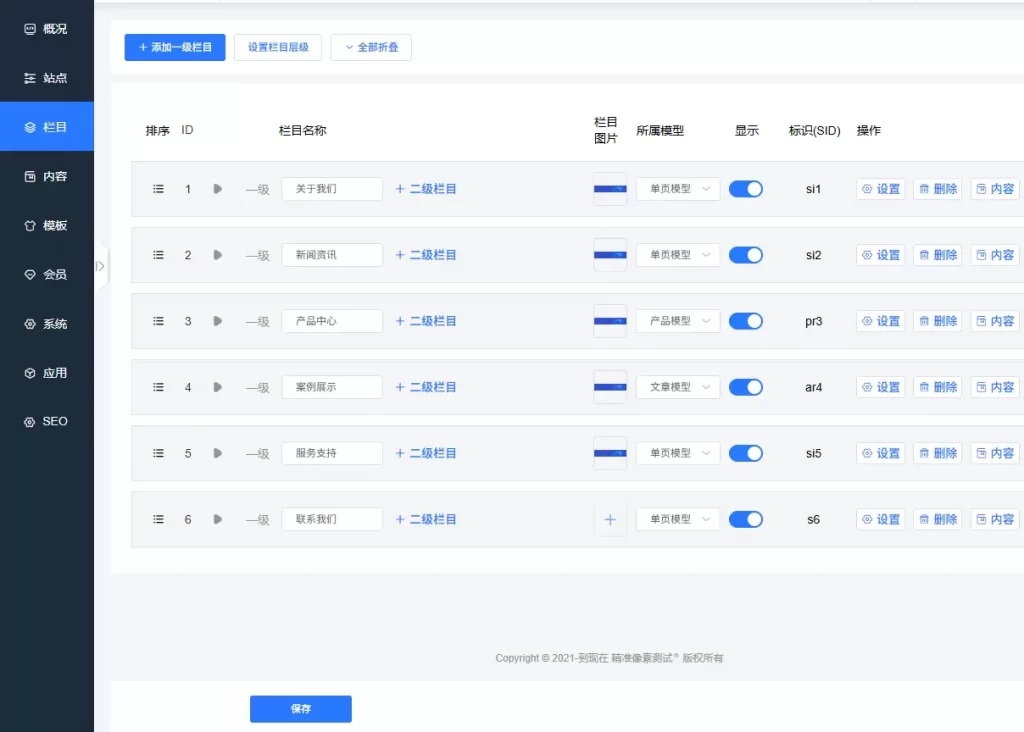Click the sort handle icon for 产品中心 row
This screenshot has height=732, width=1024.
click(158, 321)
